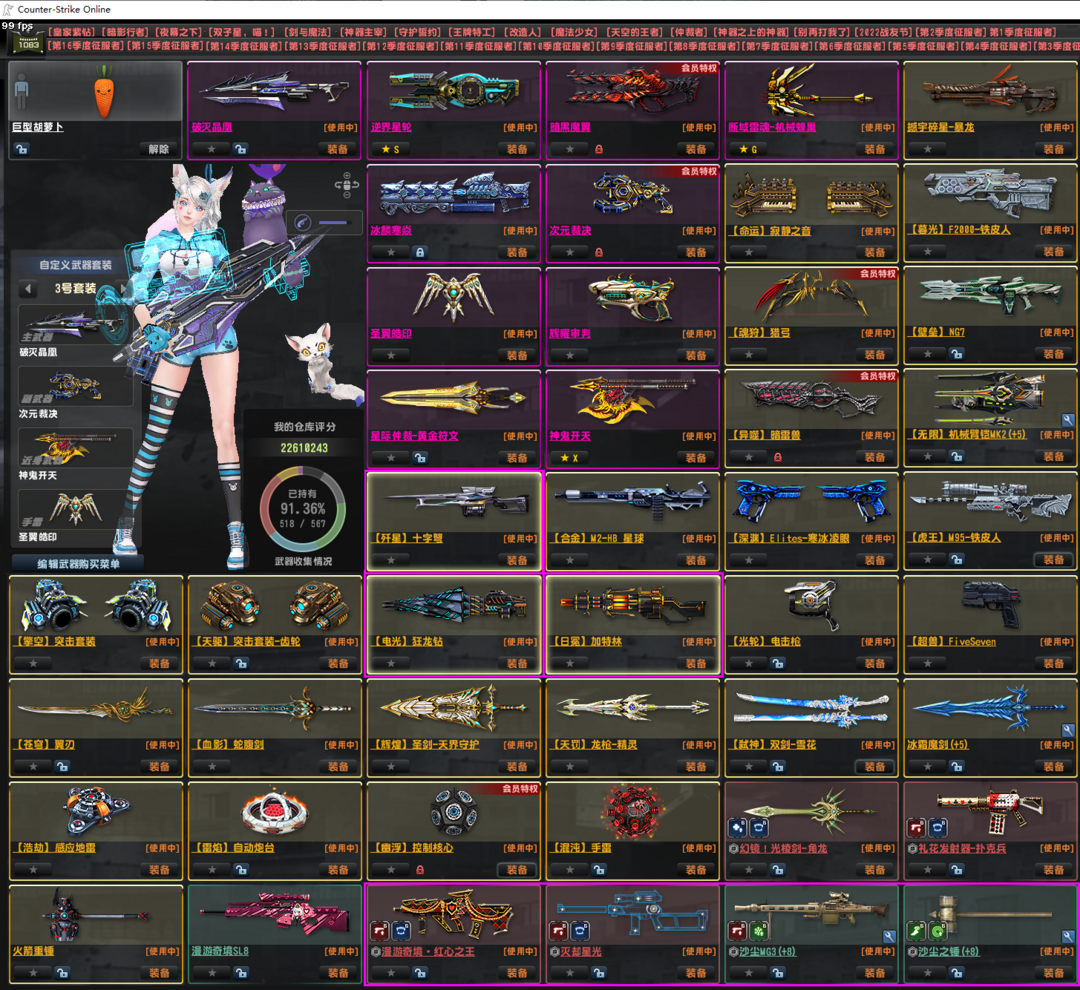Select the 近身武器 slot in the custom set

click(x=74, y=448)
